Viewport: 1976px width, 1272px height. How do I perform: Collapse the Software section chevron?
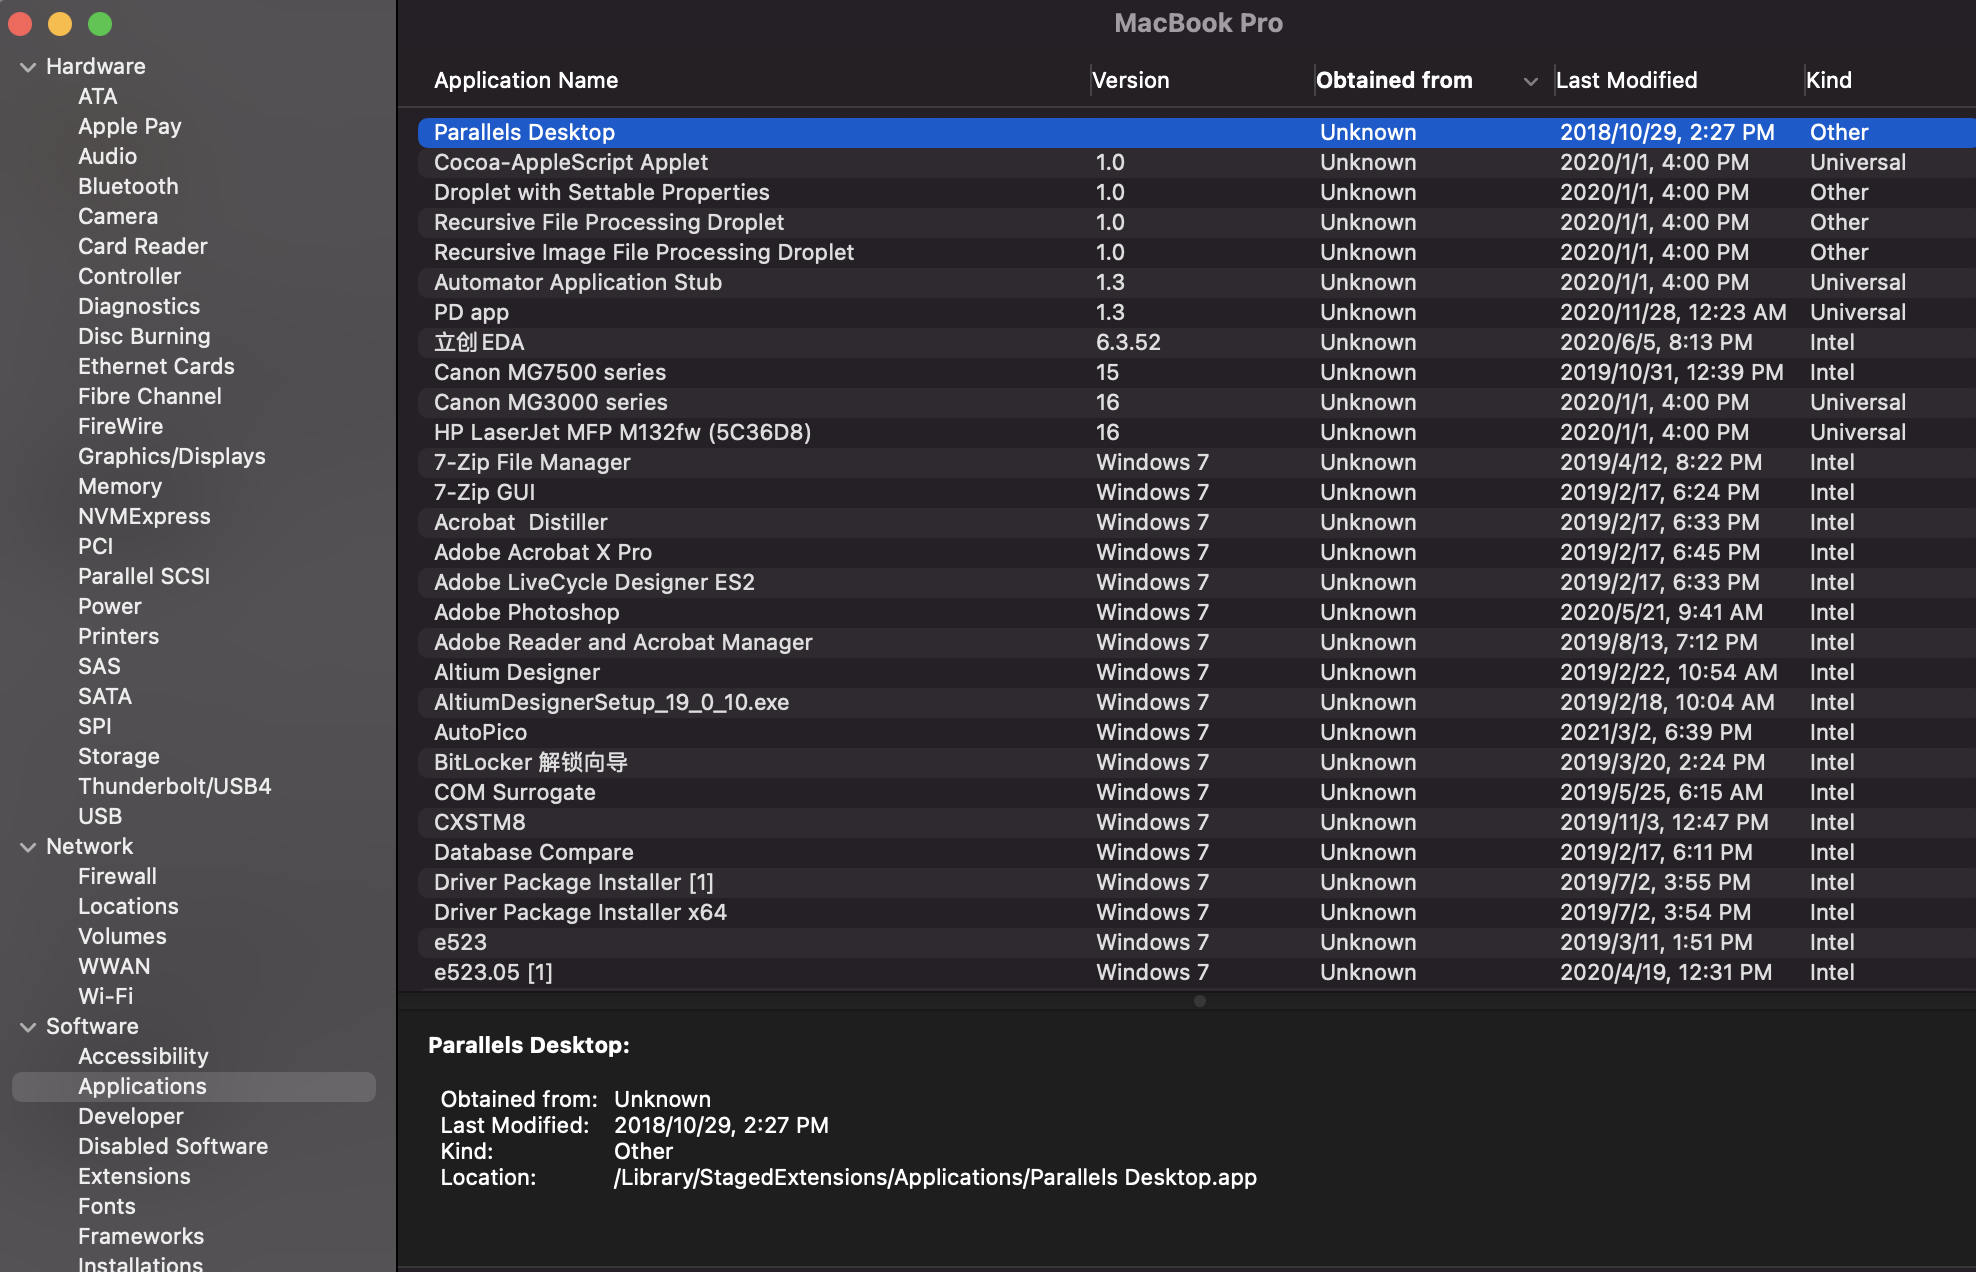(28, 1027)
